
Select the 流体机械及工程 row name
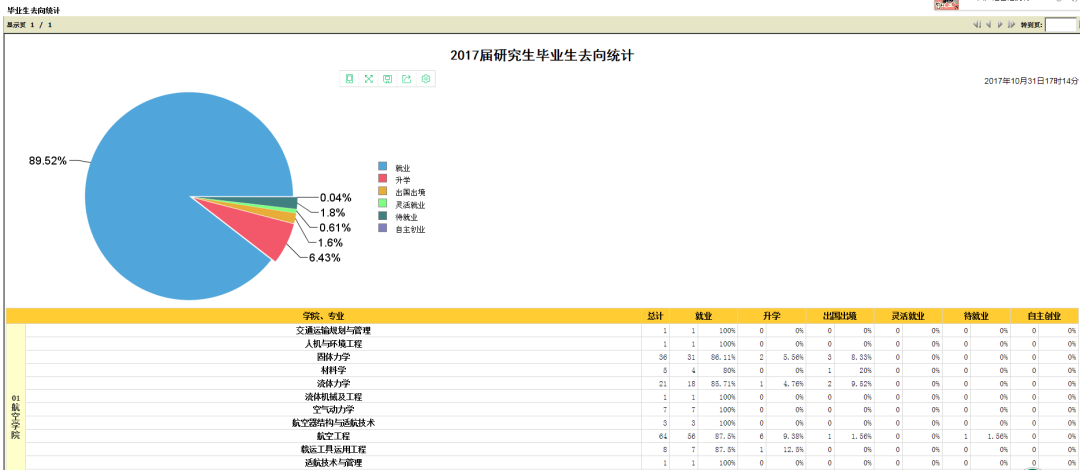(x=333, y=397)
